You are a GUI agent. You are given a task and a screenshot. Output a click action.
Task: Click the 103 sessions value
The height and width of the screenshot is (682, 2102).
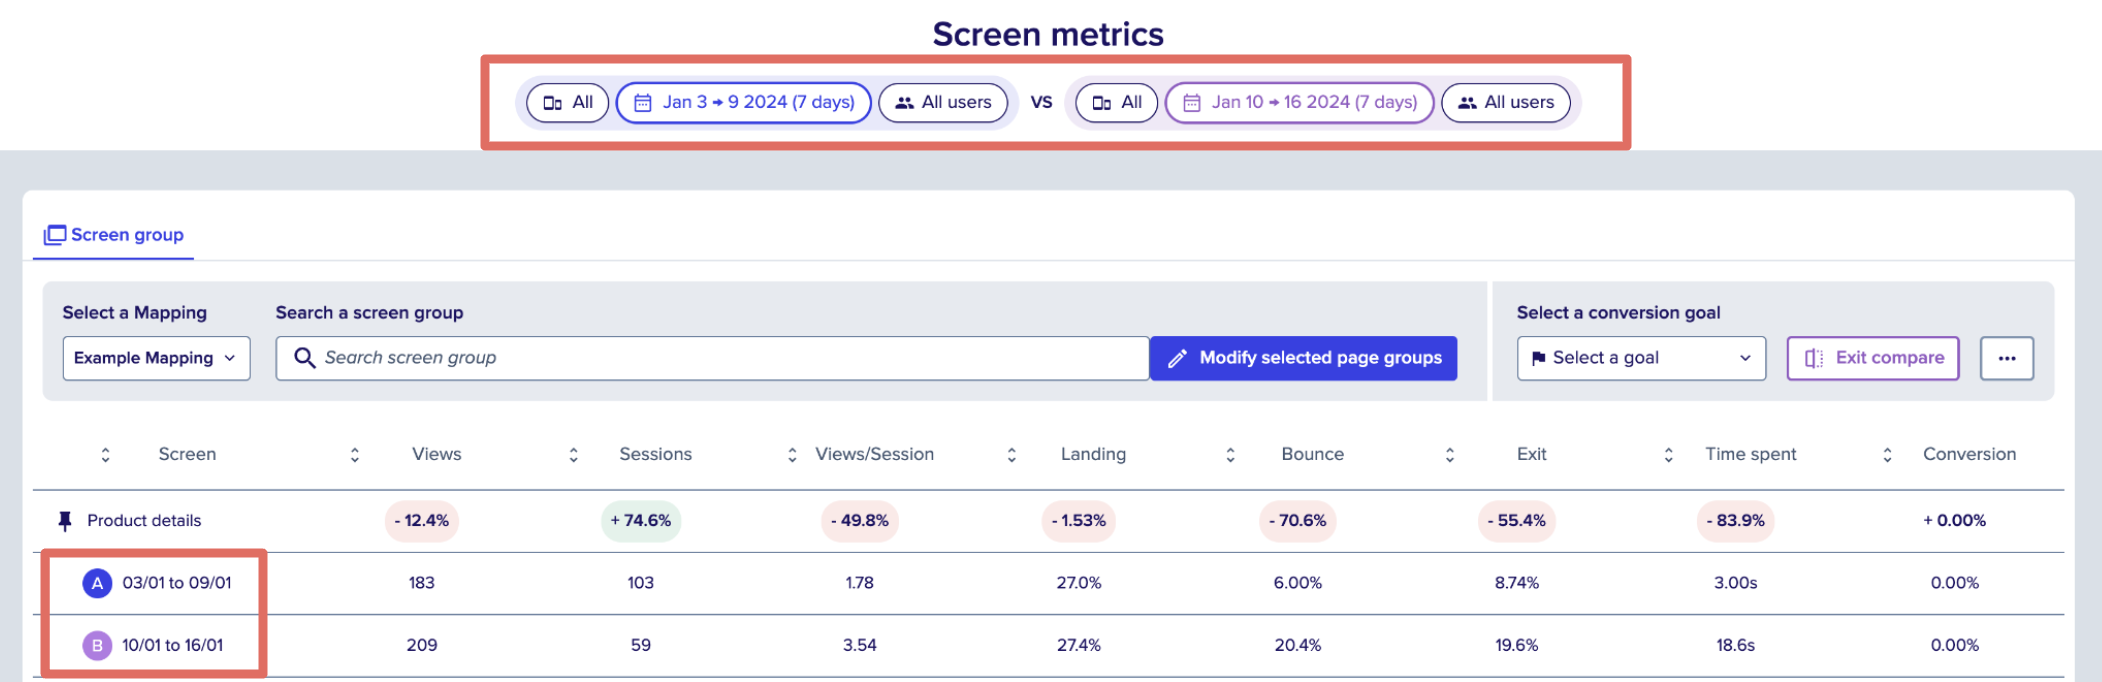[x=641, y=583]
